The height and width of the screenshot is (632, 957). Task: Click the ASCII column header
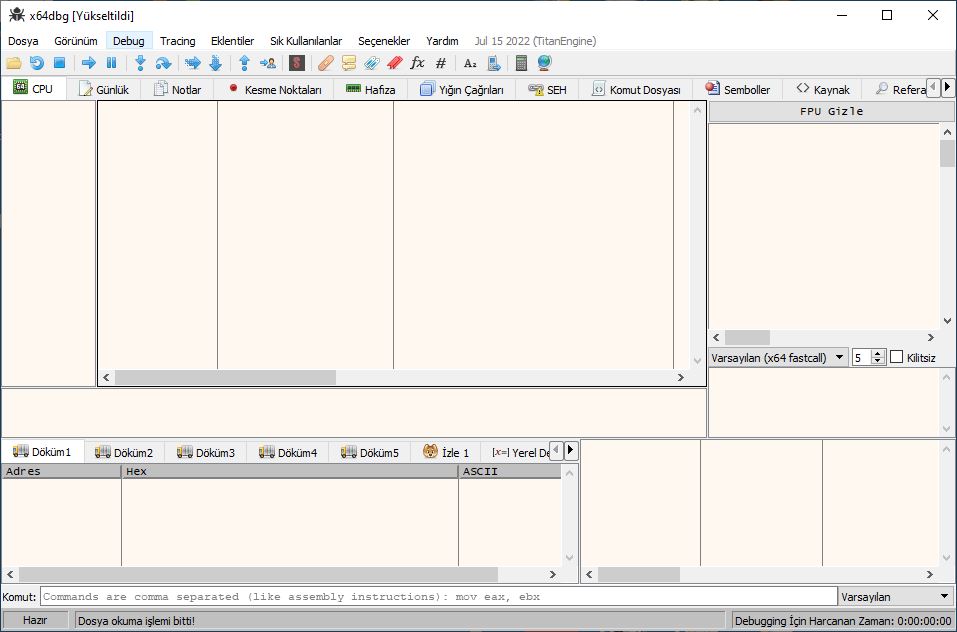click(510, 471)
